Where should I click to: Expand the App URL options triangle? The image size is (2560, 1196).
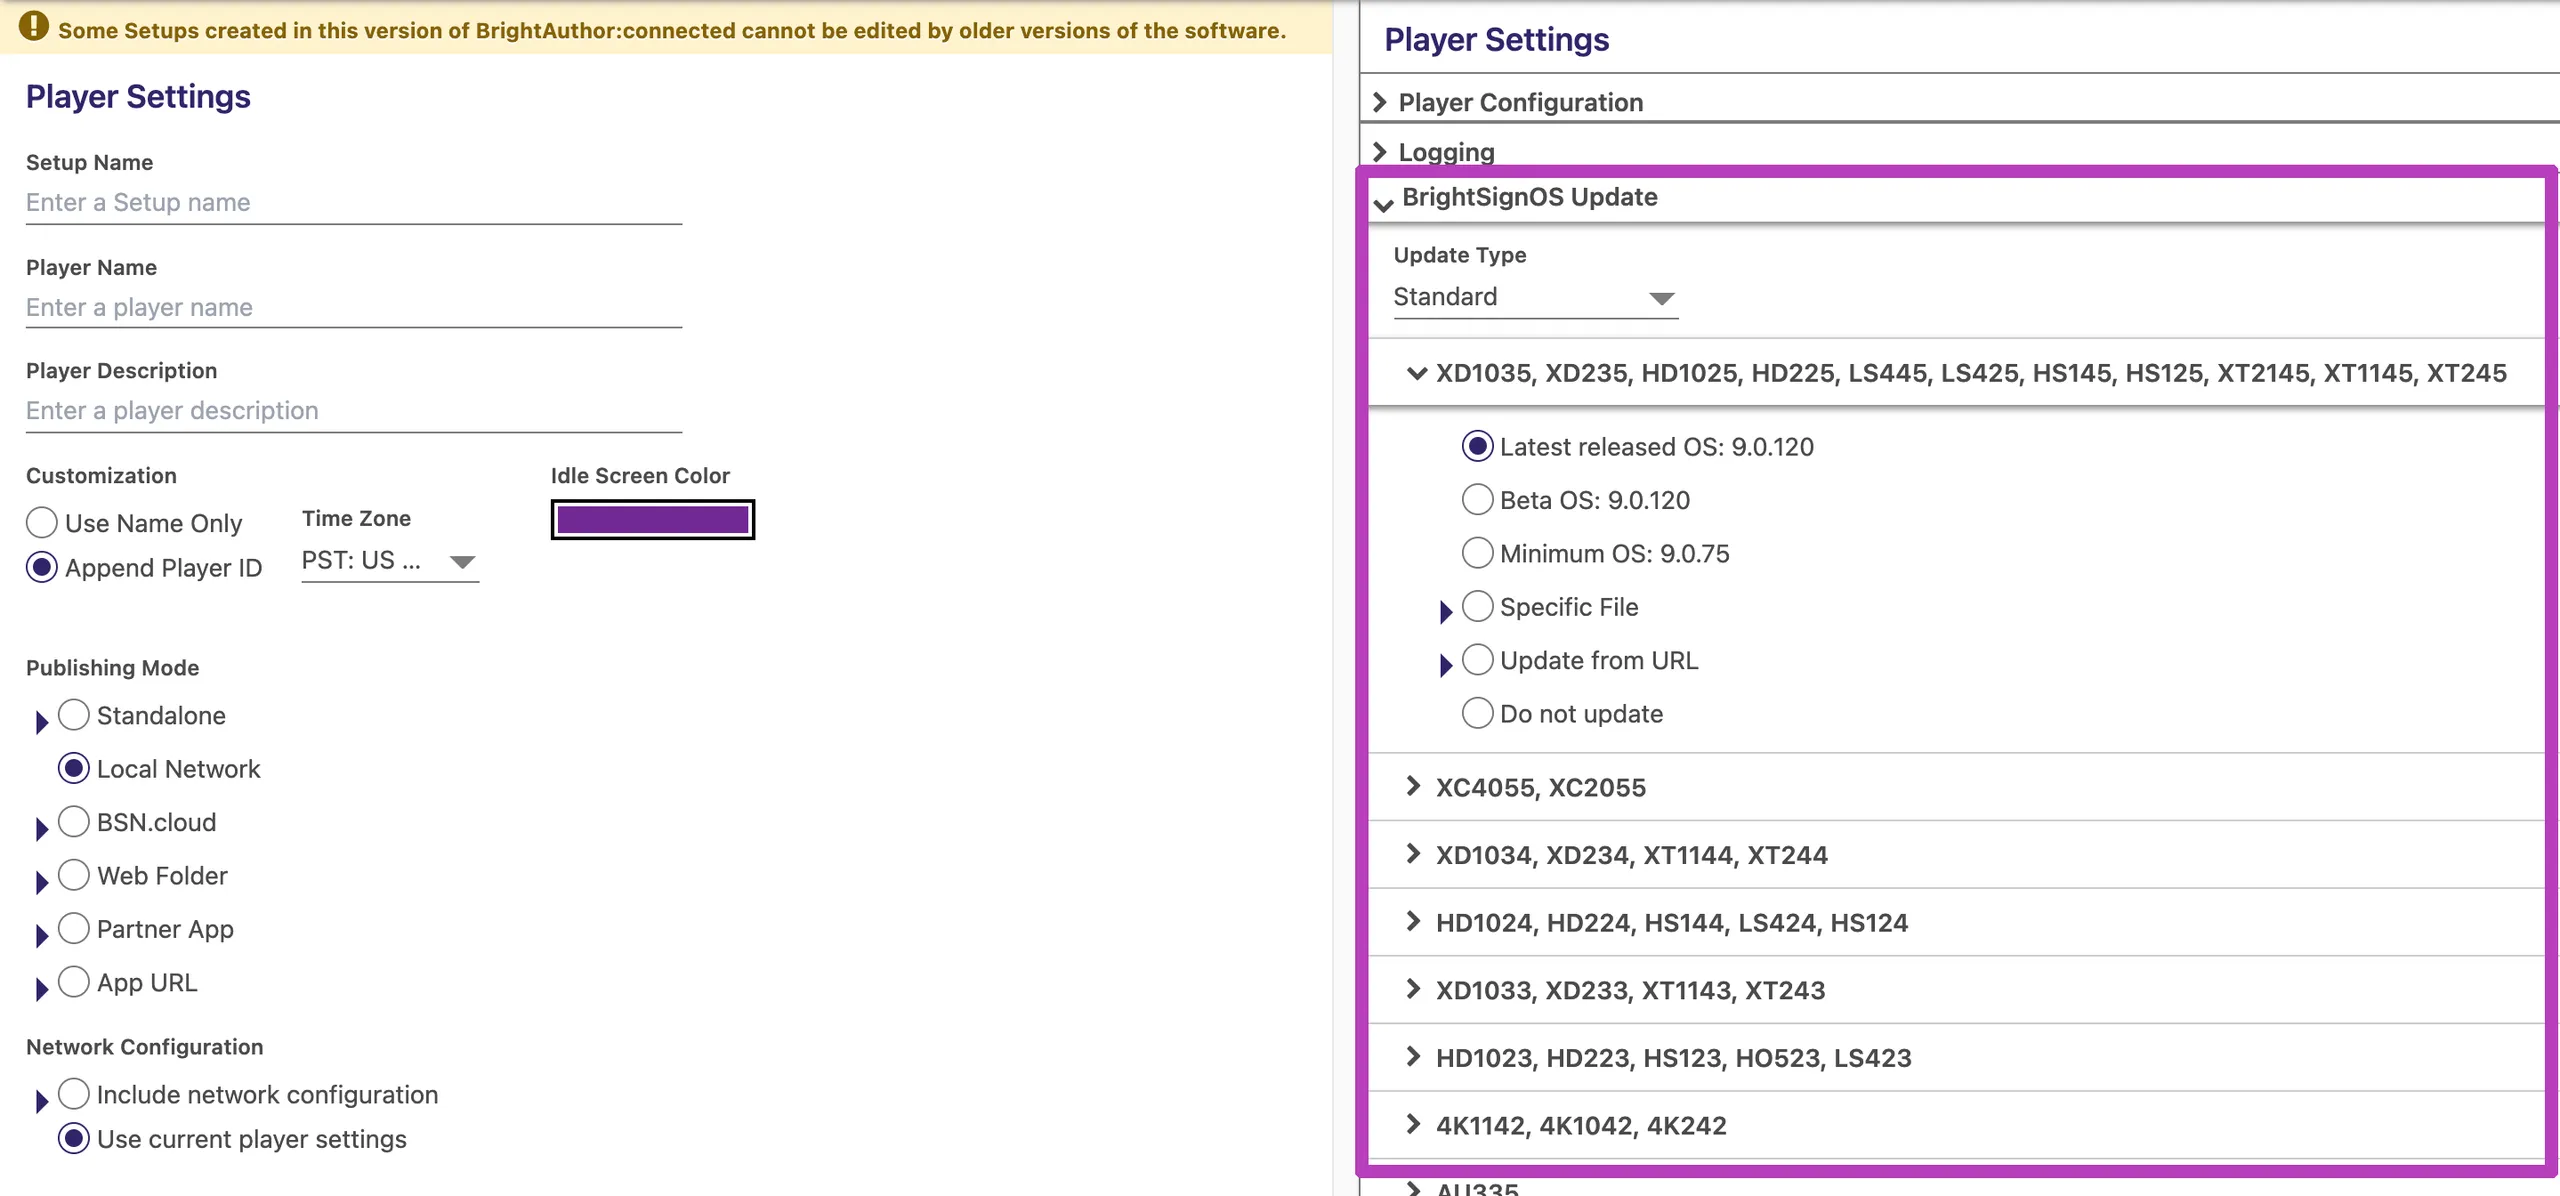42,989
